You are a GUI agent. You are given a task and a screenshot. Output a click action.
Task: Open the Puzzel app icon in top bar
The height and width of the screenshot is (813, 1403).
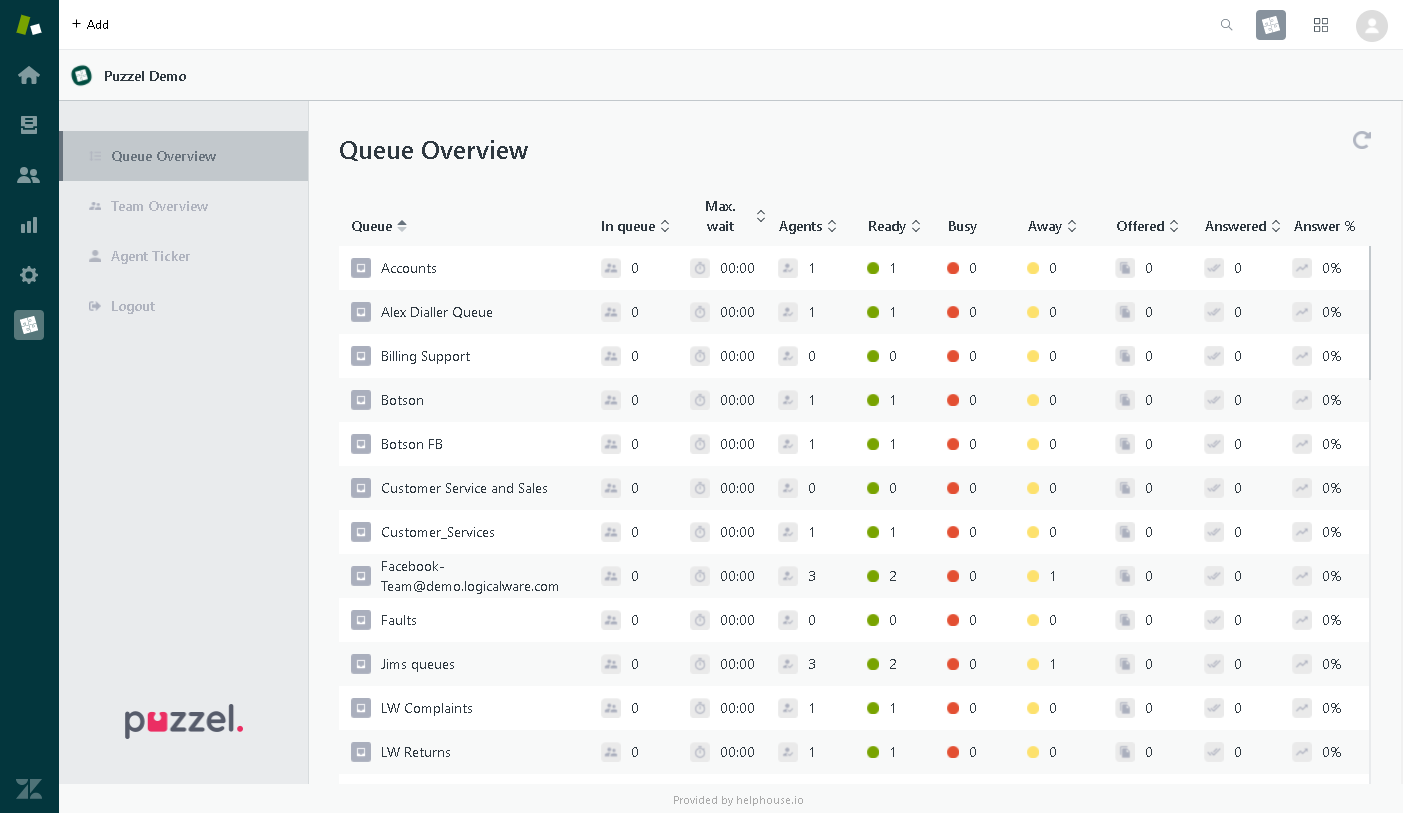point(1271,25)
